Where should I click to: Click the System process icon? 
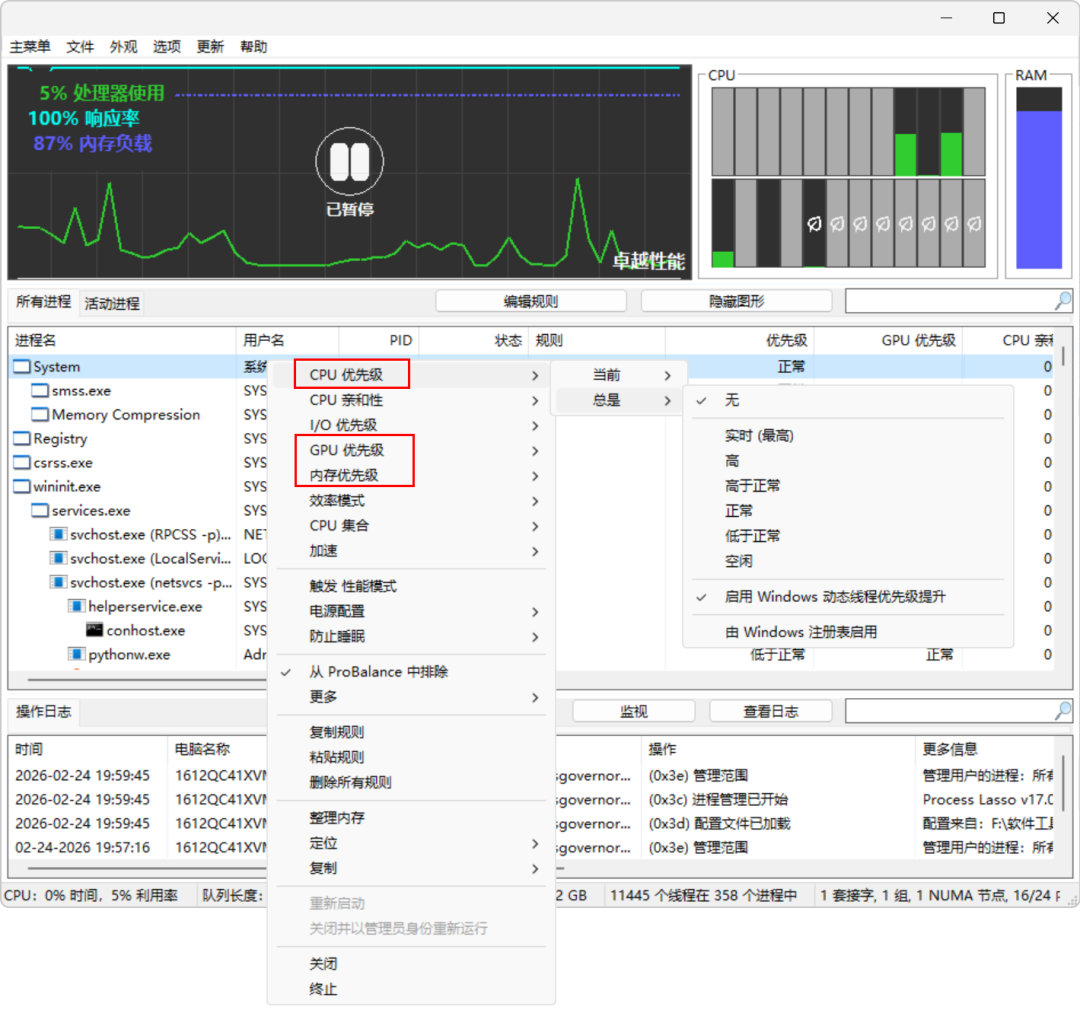[x=22, y=367]
